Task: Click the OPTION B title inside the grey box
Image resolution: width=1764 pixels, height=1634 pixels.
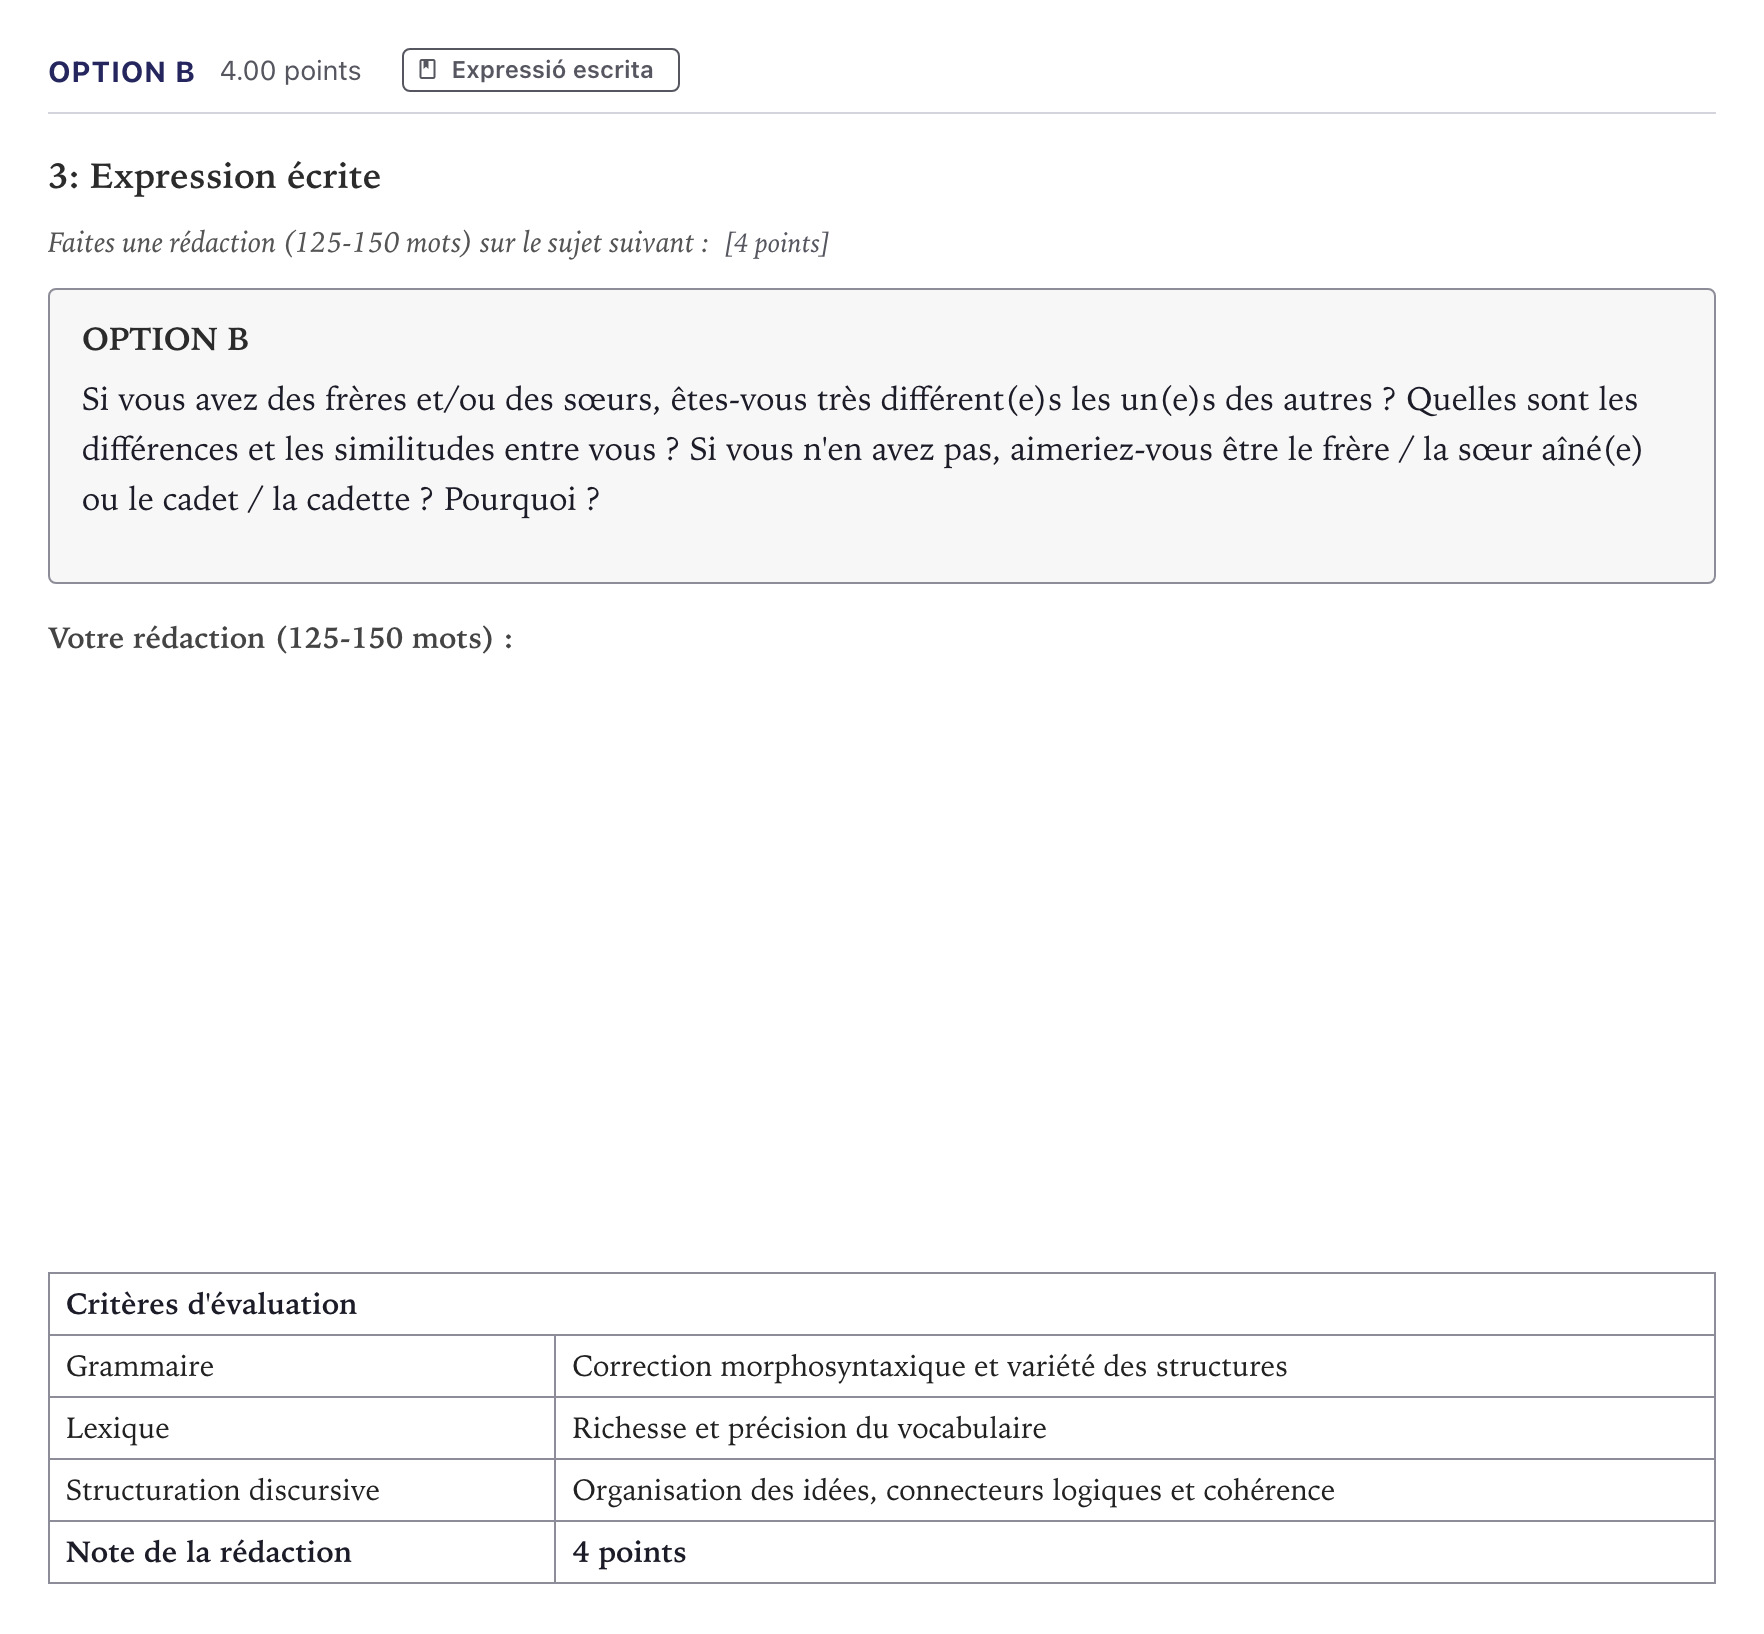Action: [165, 340]
